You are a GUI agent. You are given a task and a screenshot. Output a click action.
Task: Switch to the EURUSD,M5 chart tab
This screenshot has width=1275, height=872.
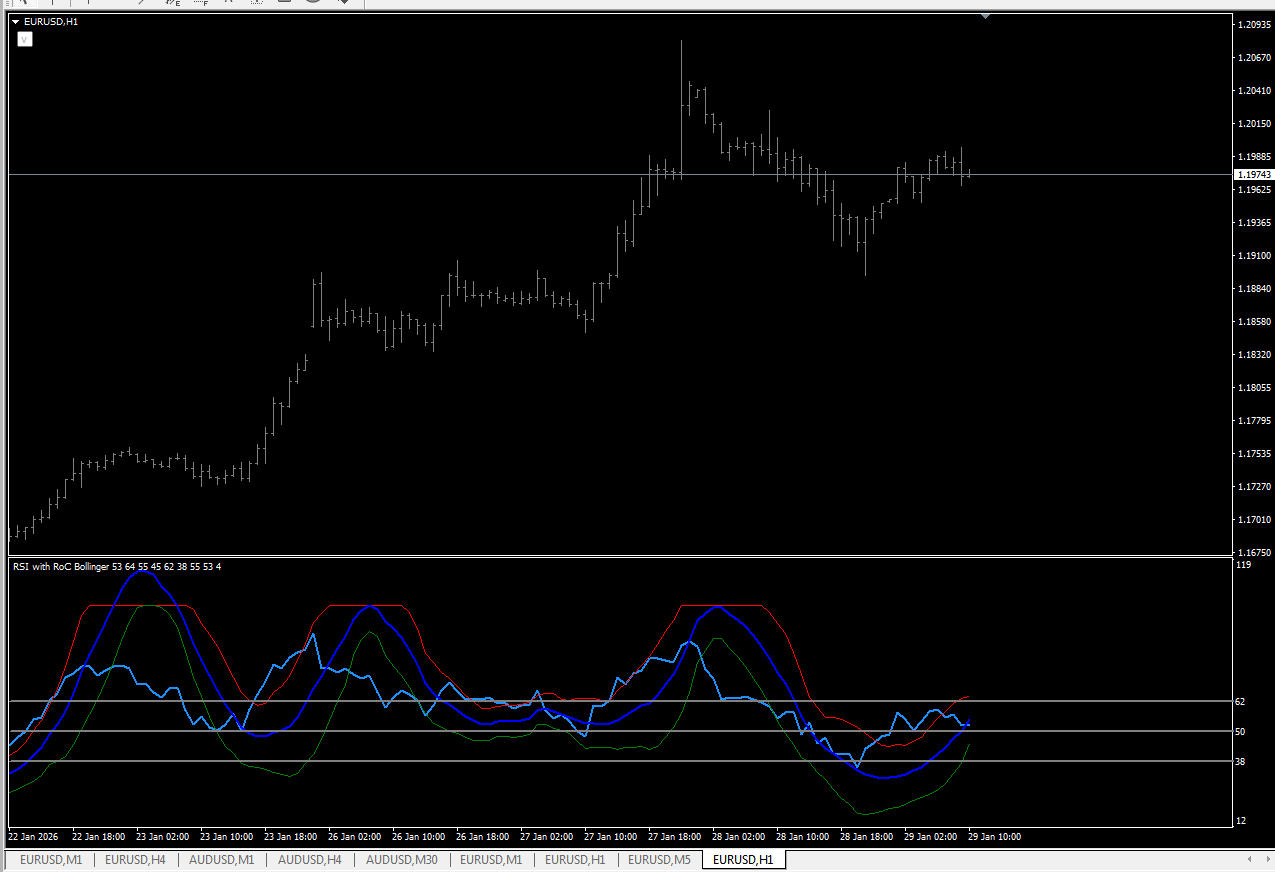tap(659, 859)
